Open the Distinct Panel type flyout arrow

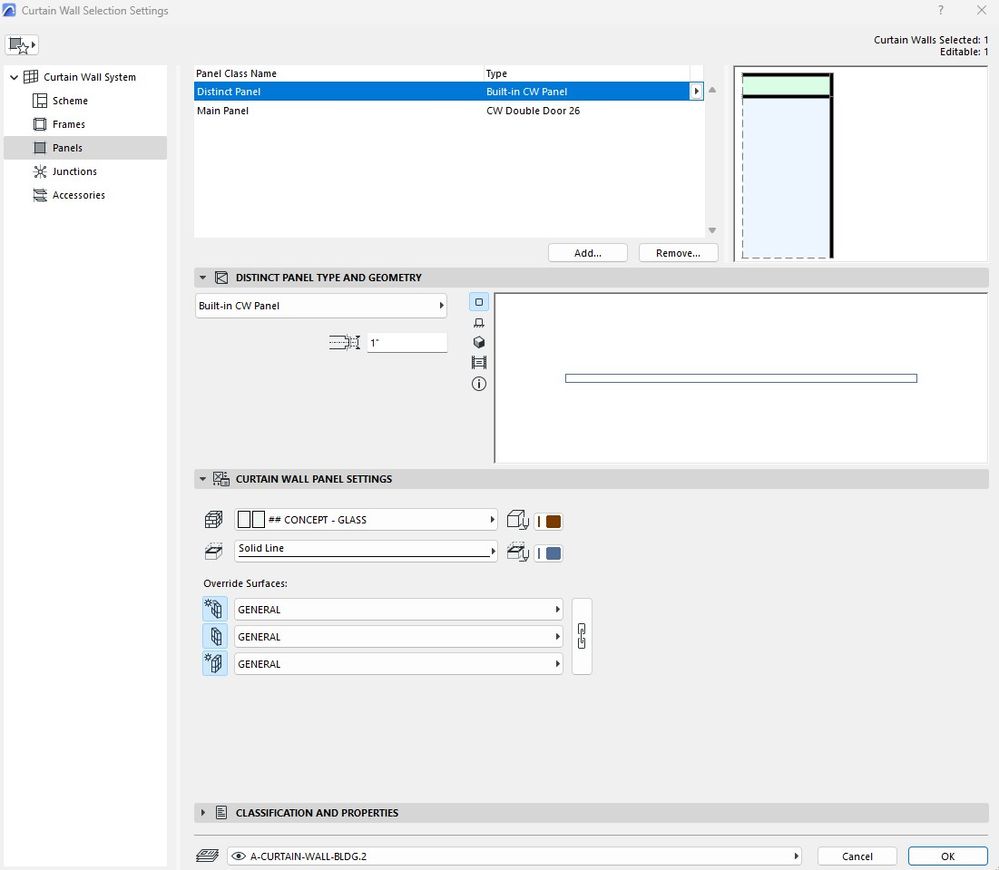[696, 92]
